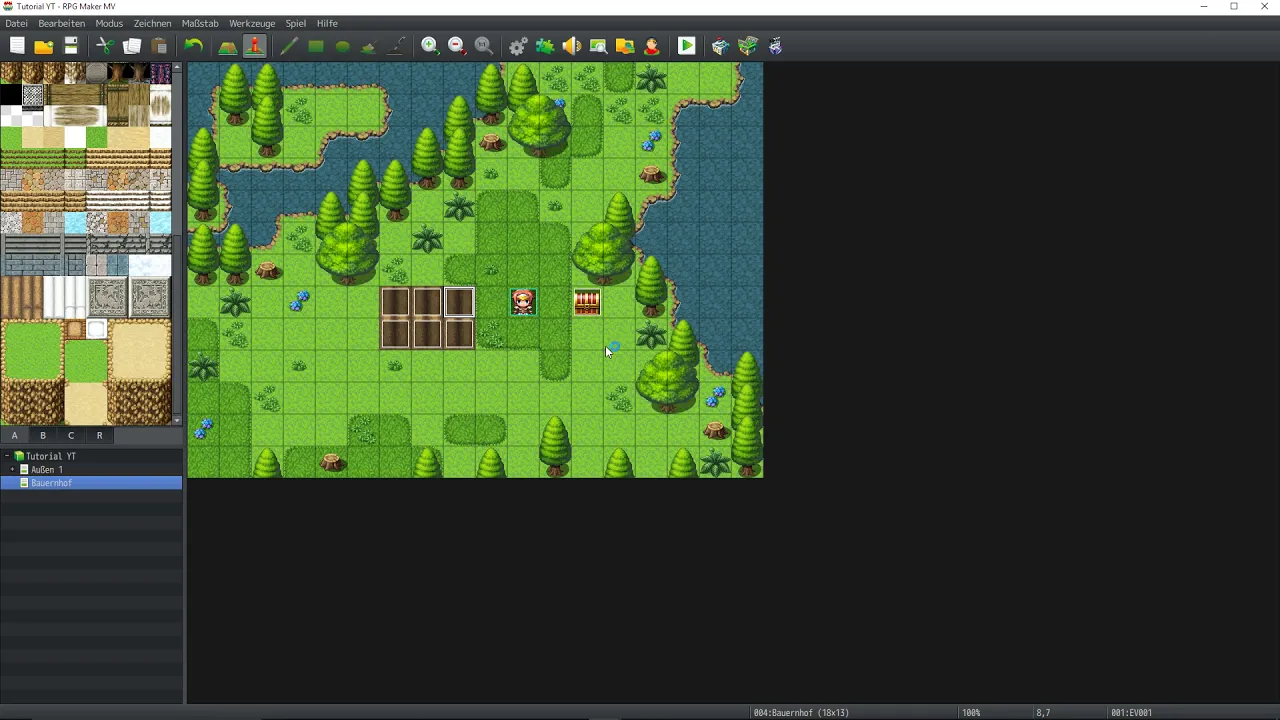1280x720 pixels.
Task: Close the RPG Maker MV window
Action: click(x=1264, y=6)
